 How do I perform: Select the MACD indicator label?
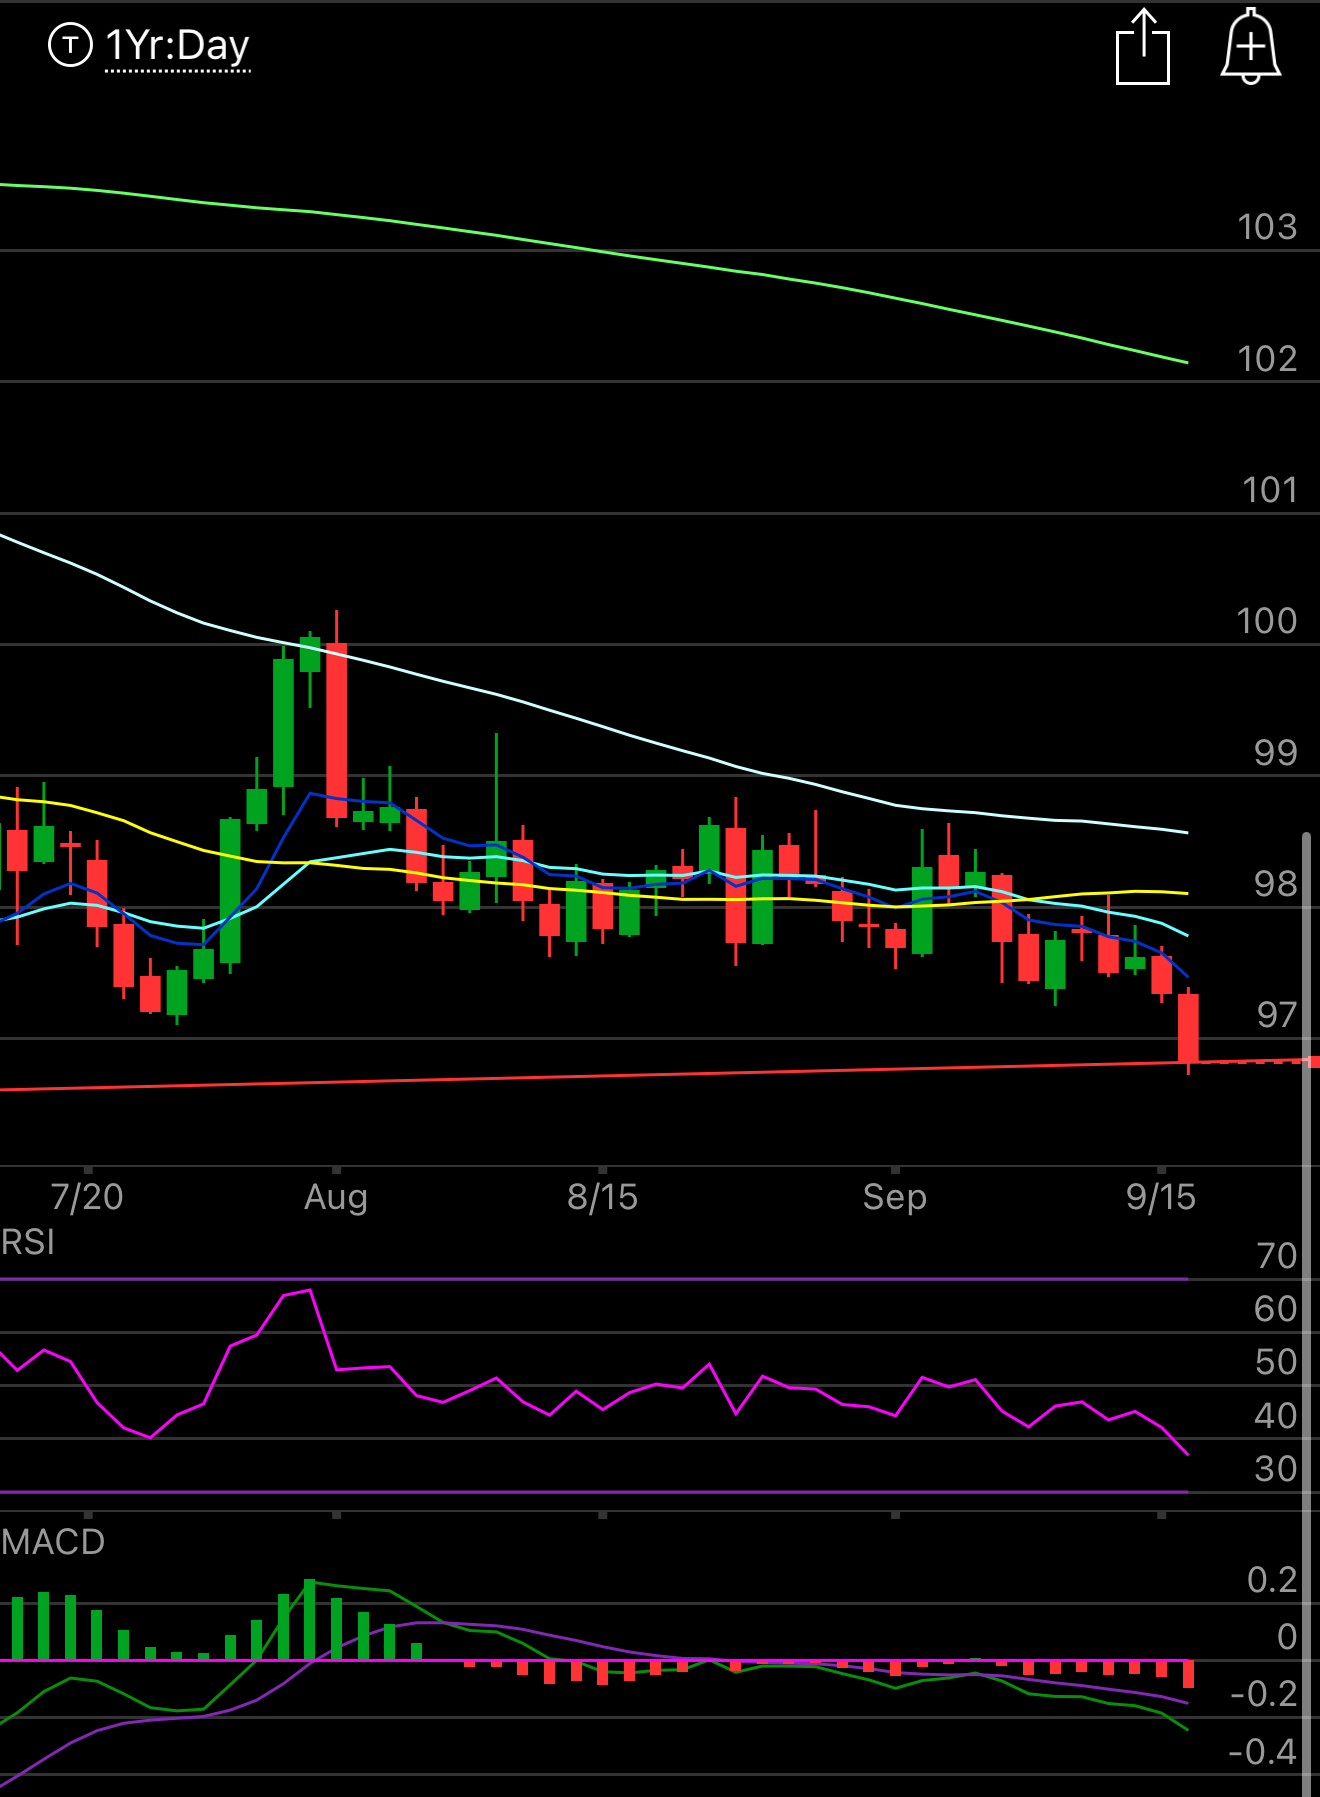[x=53, y=1542]
